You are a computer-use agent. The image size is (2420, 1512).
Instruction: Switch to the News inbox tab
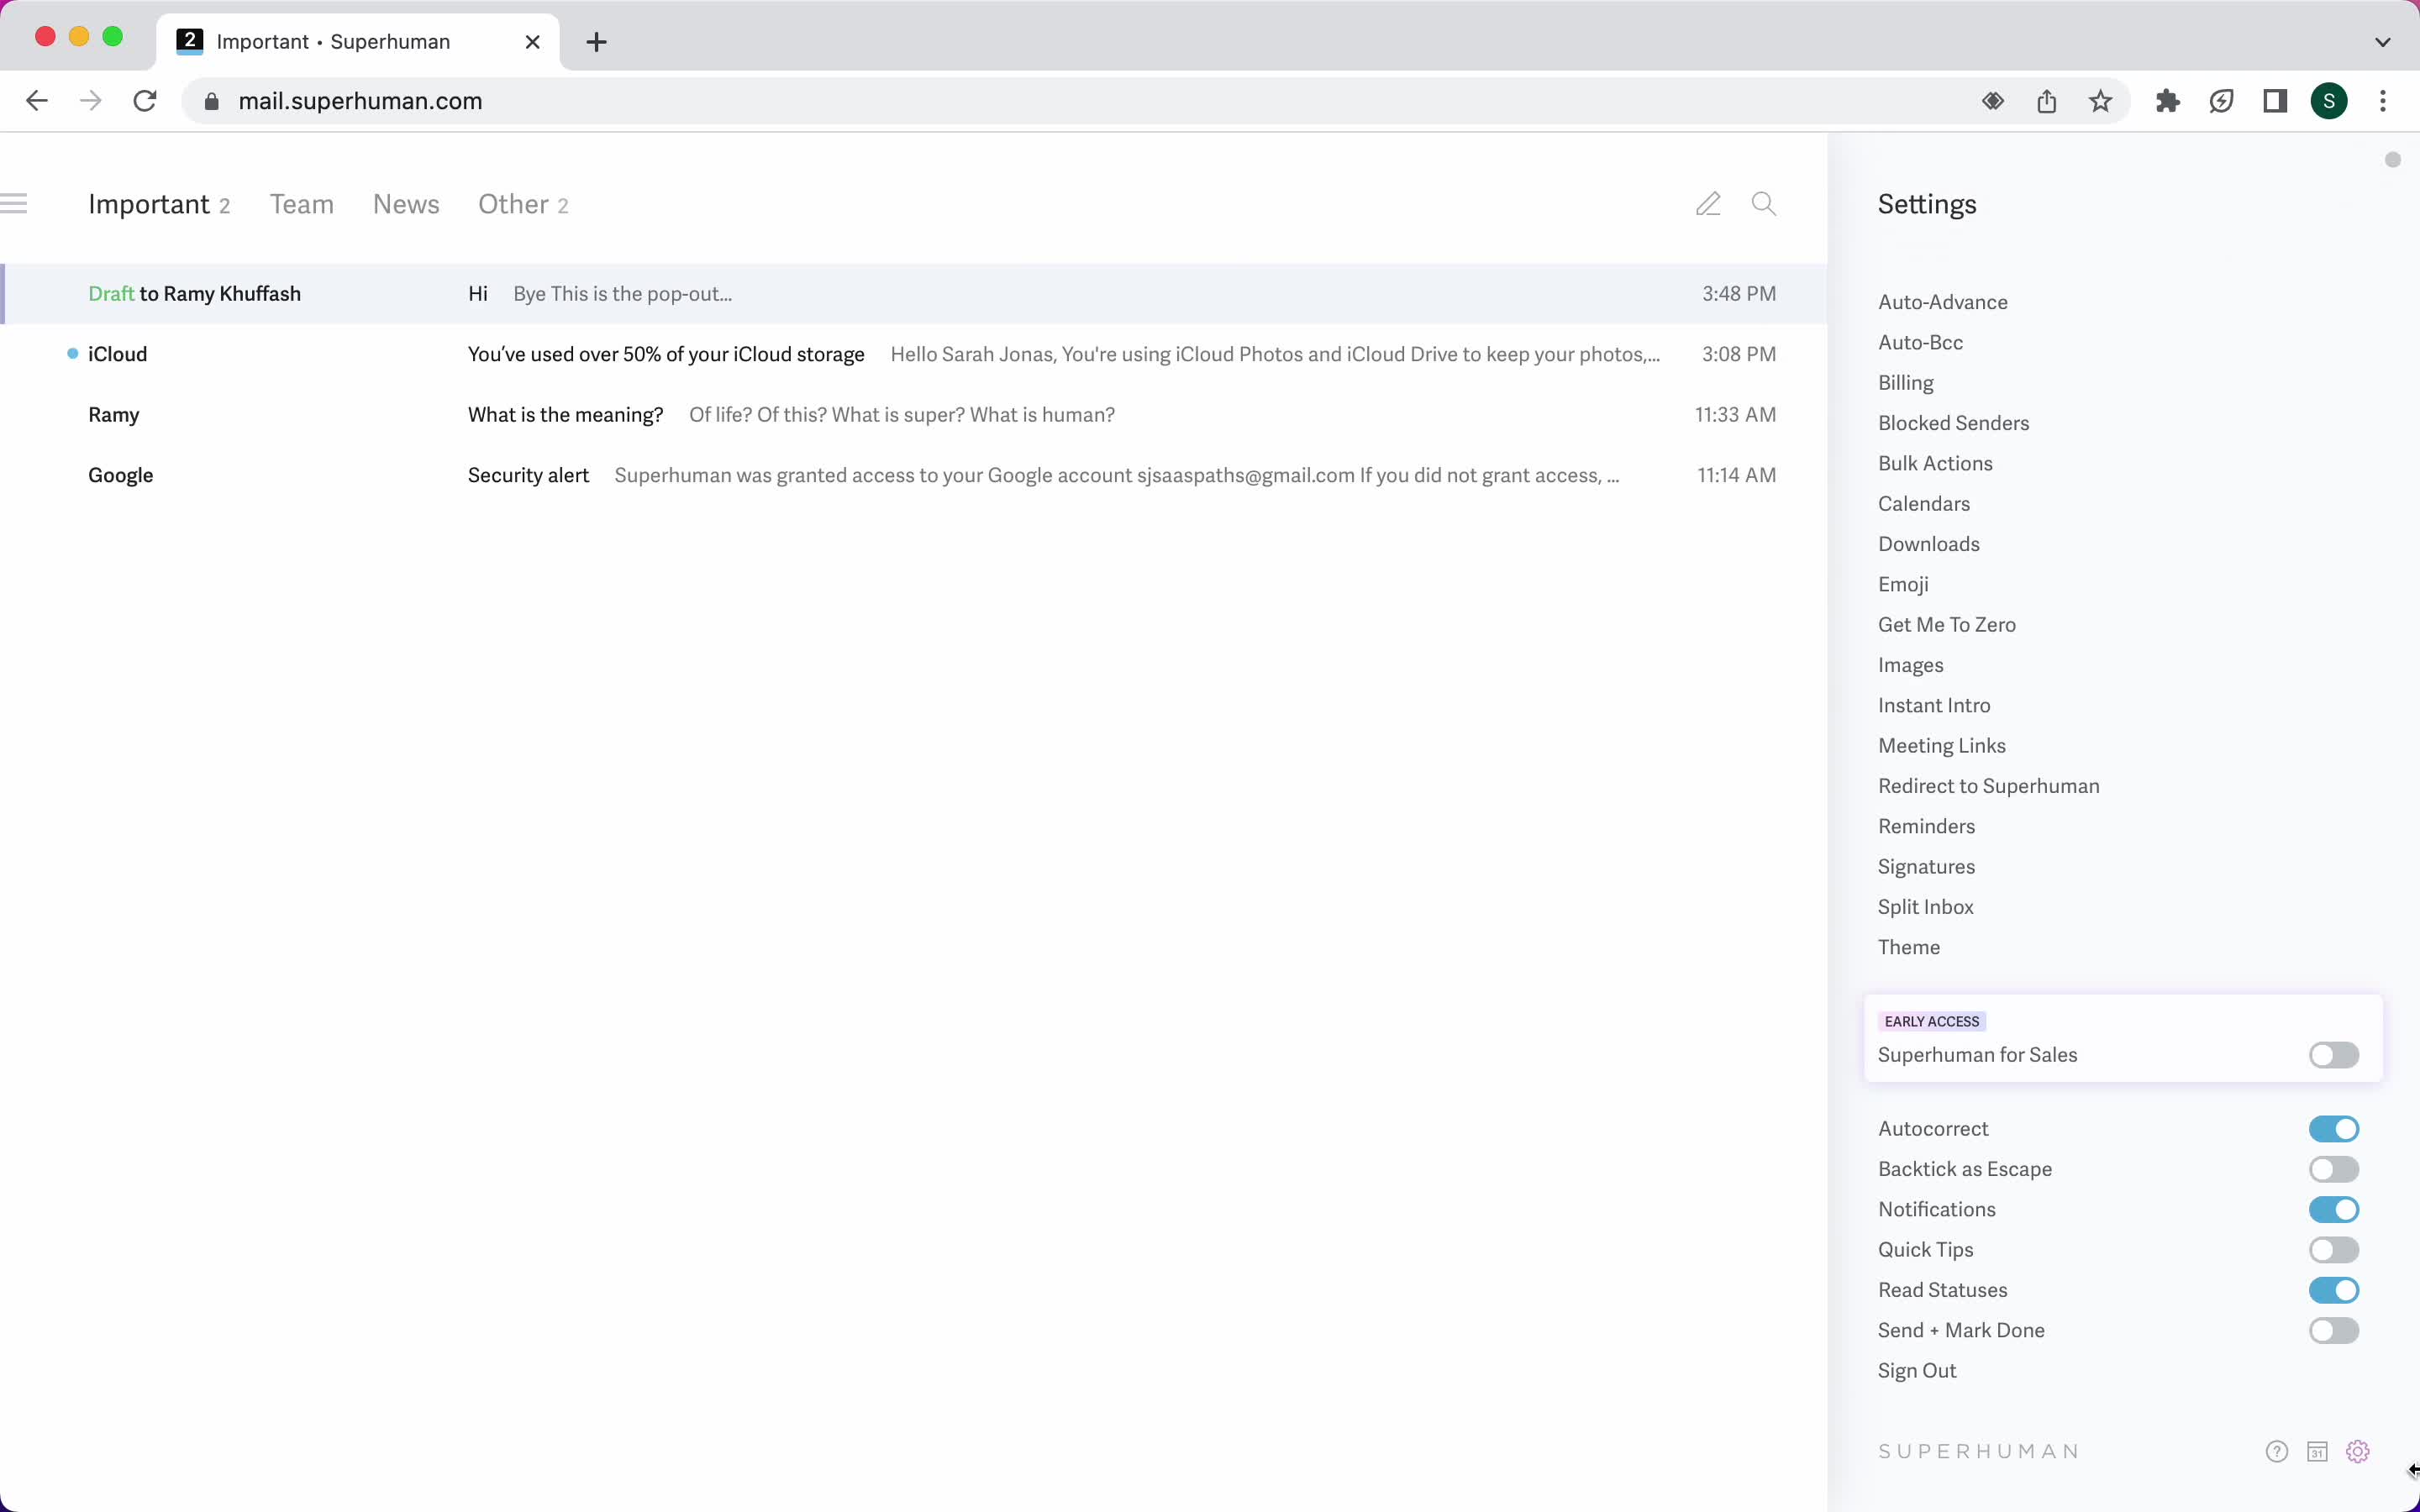[x=408, y=204]
